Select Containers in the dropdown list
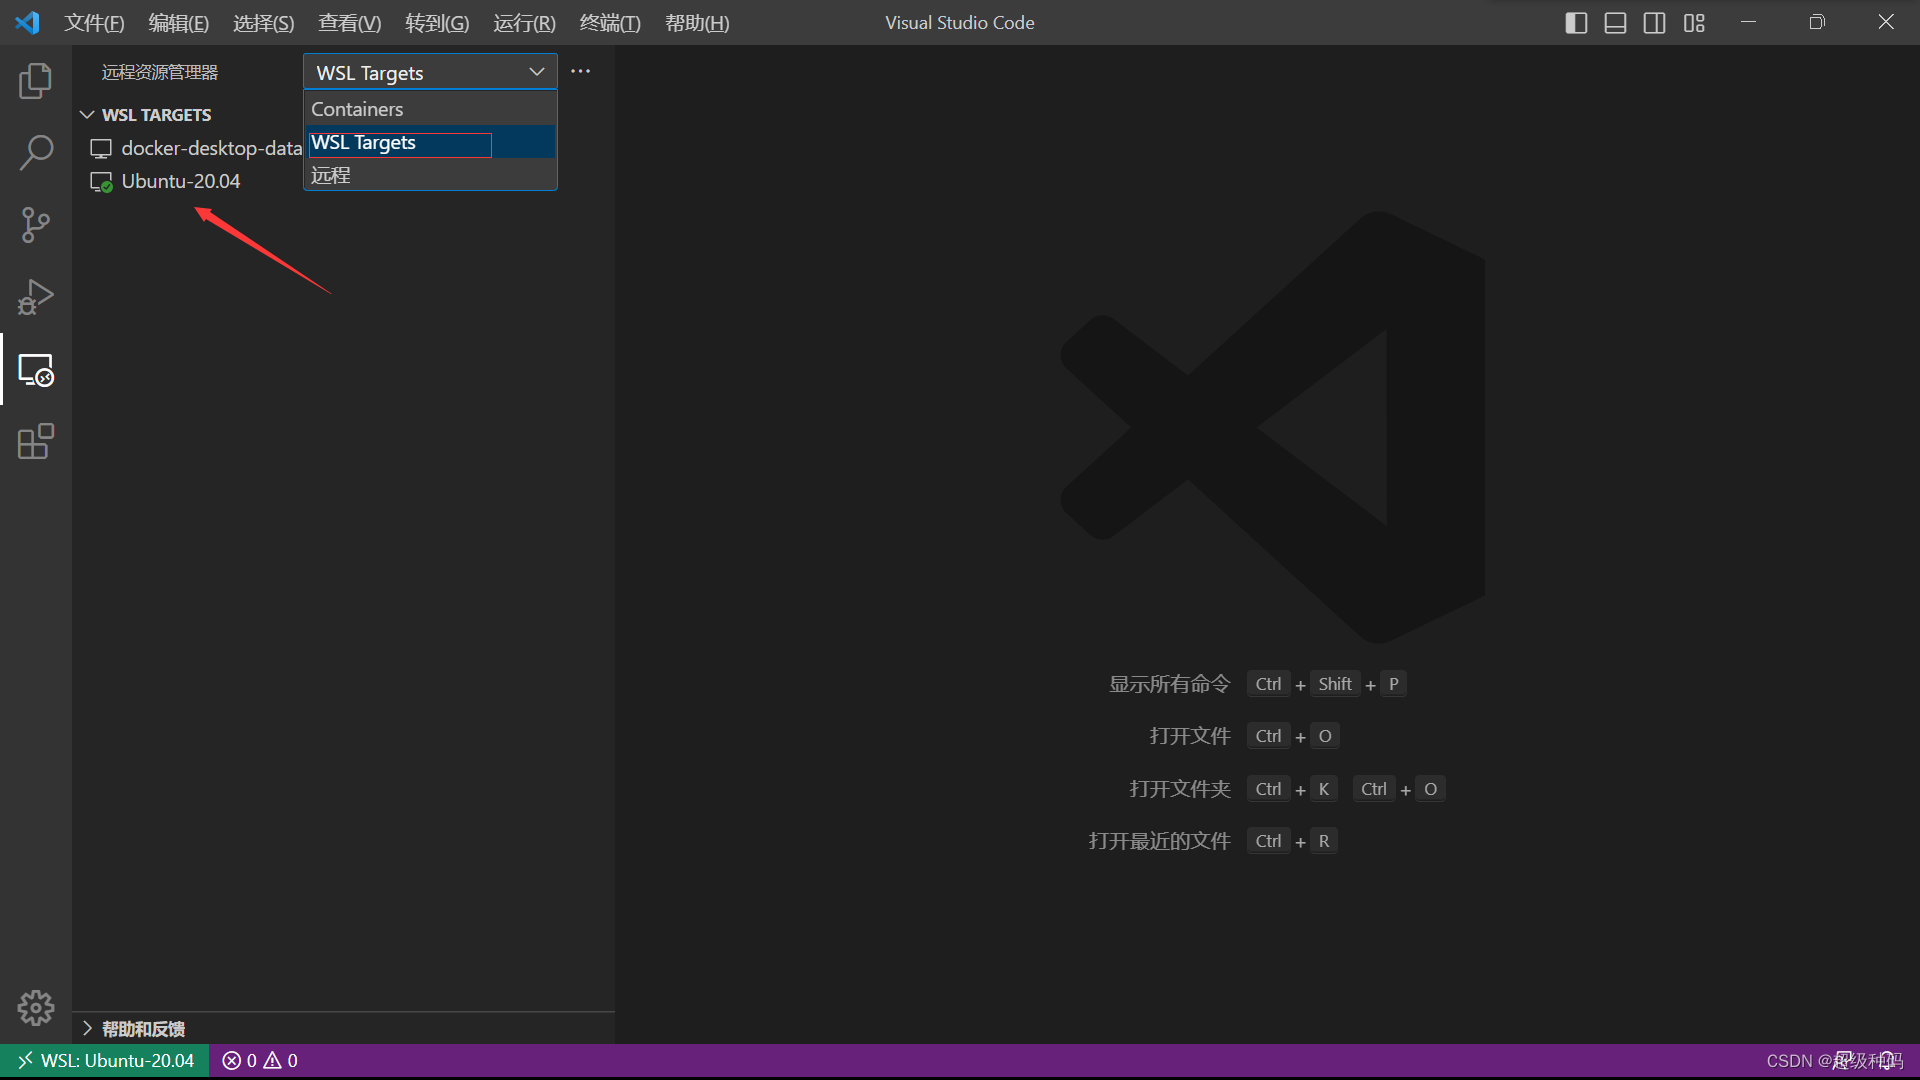1920x1080 pixels. (x=357, y=109)
